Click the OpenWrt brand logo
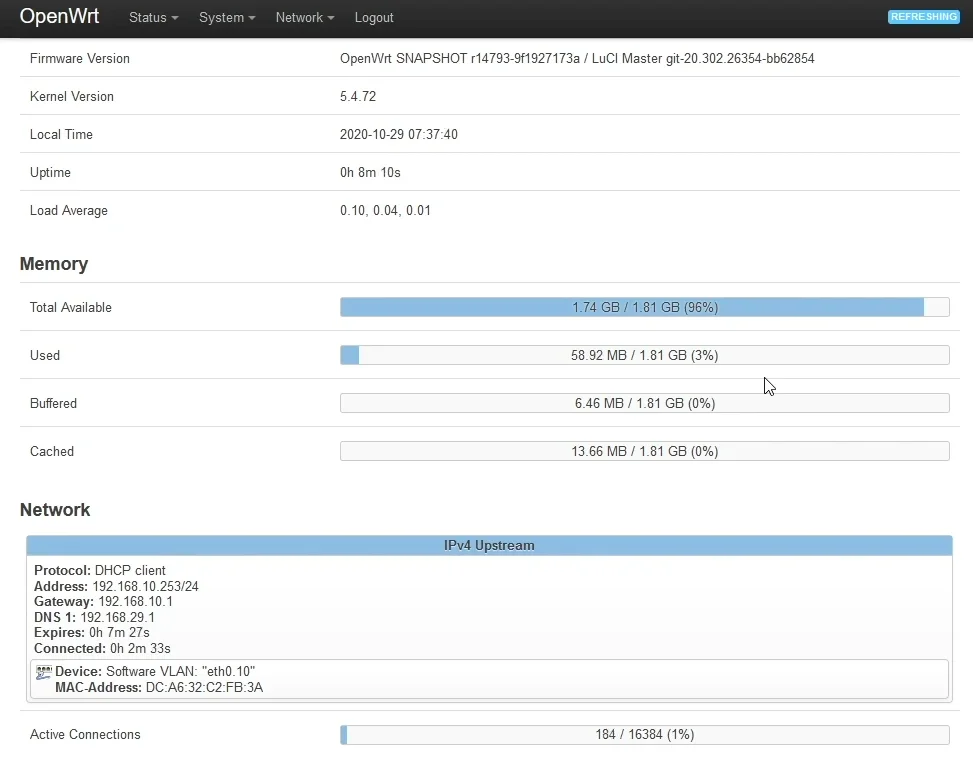Viewport: 973px width, 758px height. pyautogui.click(x=59, y=17)
